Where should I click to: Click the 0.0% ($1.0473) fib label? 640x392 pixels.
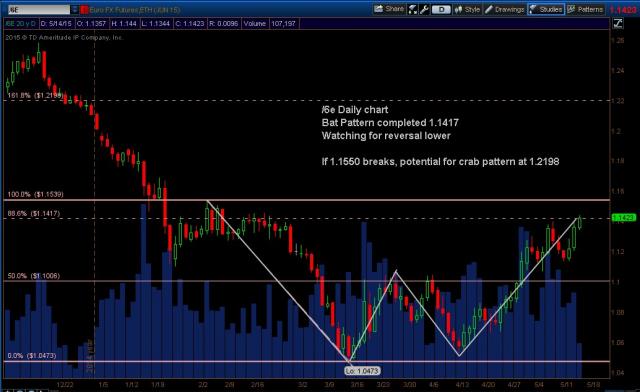(x=32, y=356)
